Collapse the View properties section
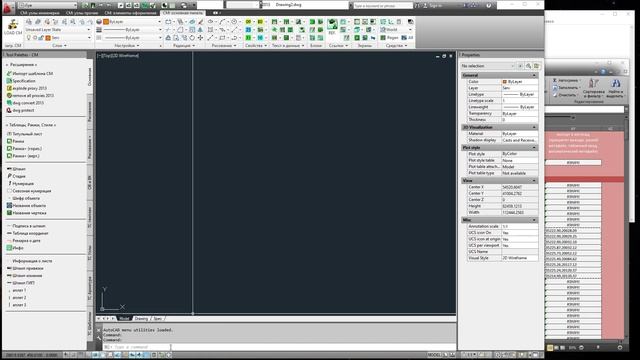Image resolution: width=640 pixels, height=360 pixels. 534,180
